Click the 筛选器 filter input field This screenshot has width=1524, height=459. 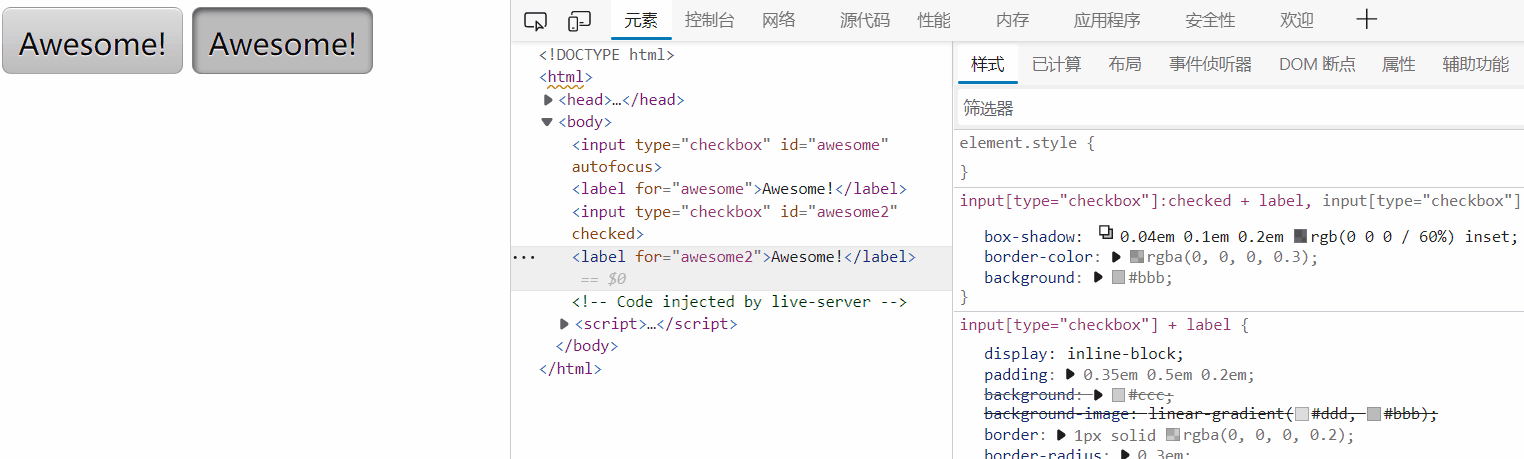1240,107
